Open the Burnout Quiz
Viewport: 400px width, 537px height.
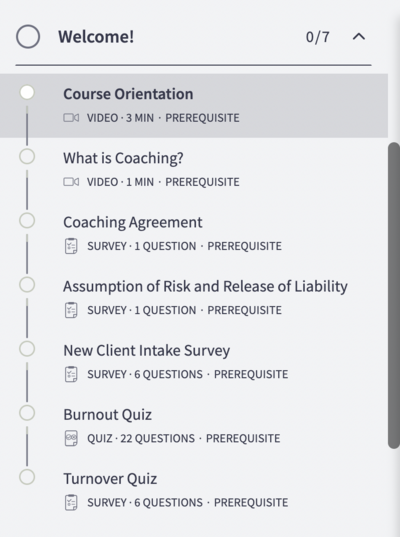click(x=194, y=426)
